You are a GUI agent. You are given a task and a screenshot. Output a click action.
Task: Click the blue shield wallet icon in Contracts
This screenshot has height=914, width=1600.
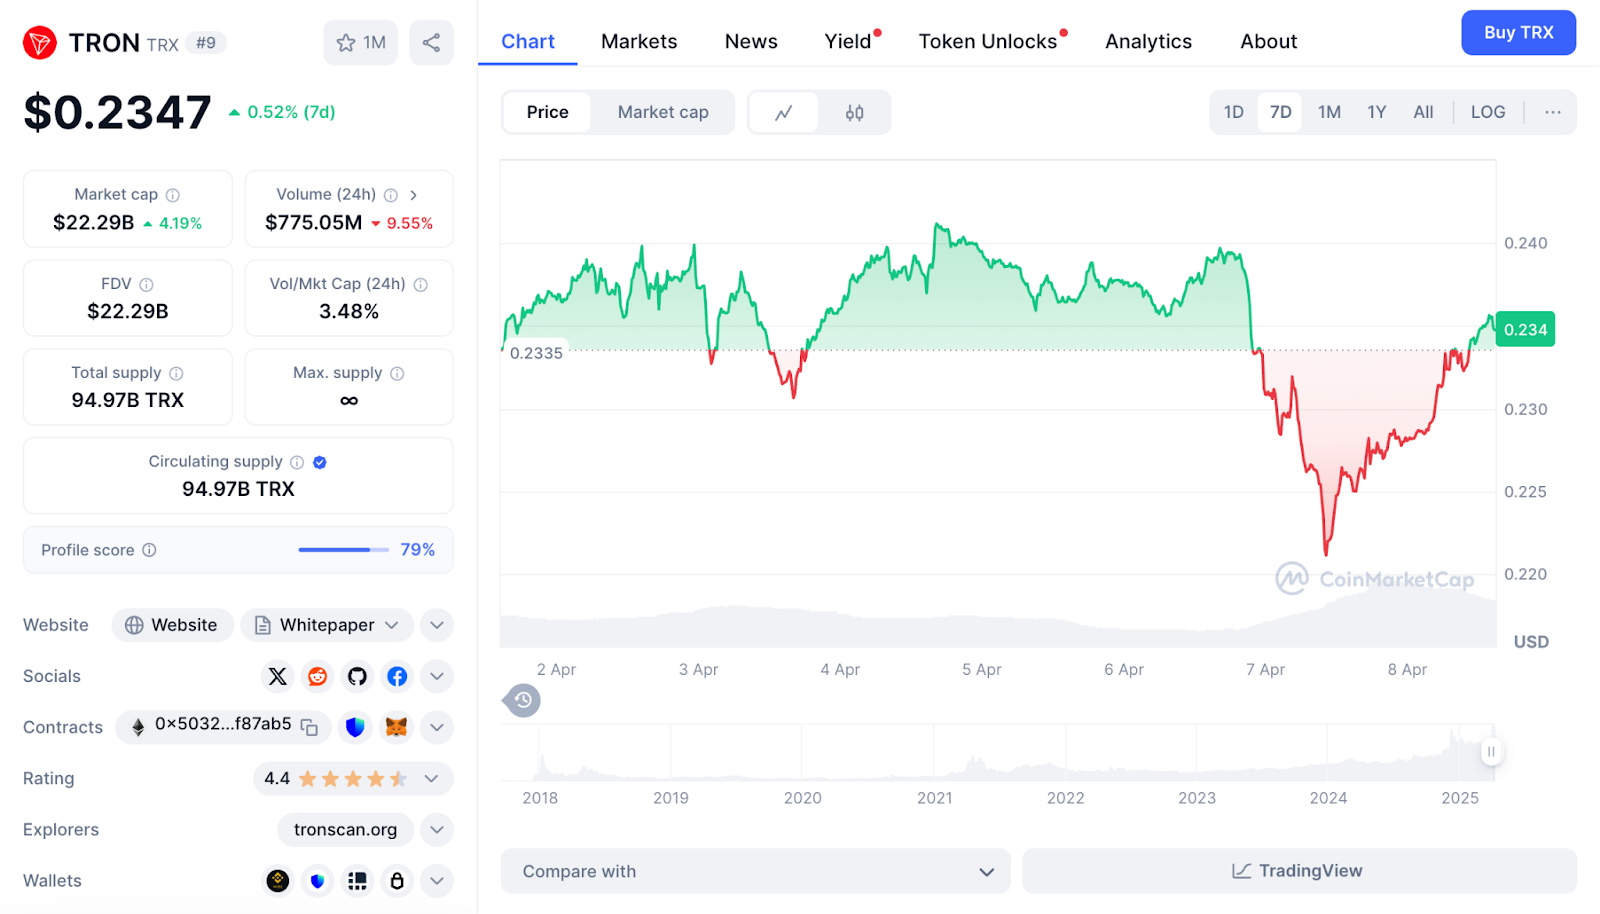[355, 727]
